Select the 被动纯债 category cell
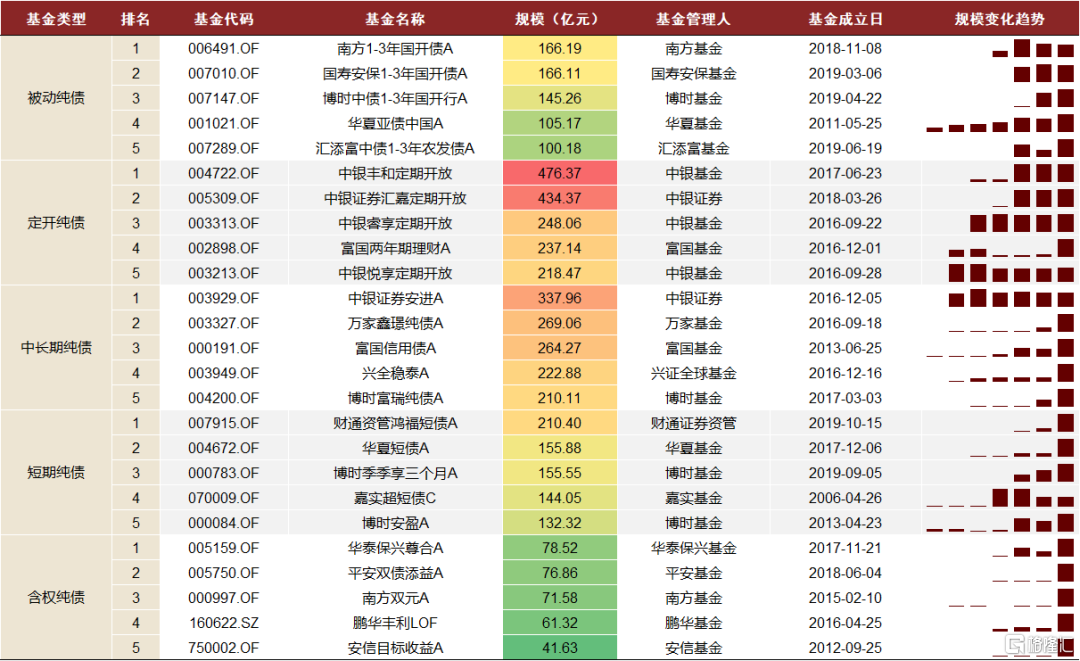The width and height of the screenshot is (1080, 661). pos(56,98)
